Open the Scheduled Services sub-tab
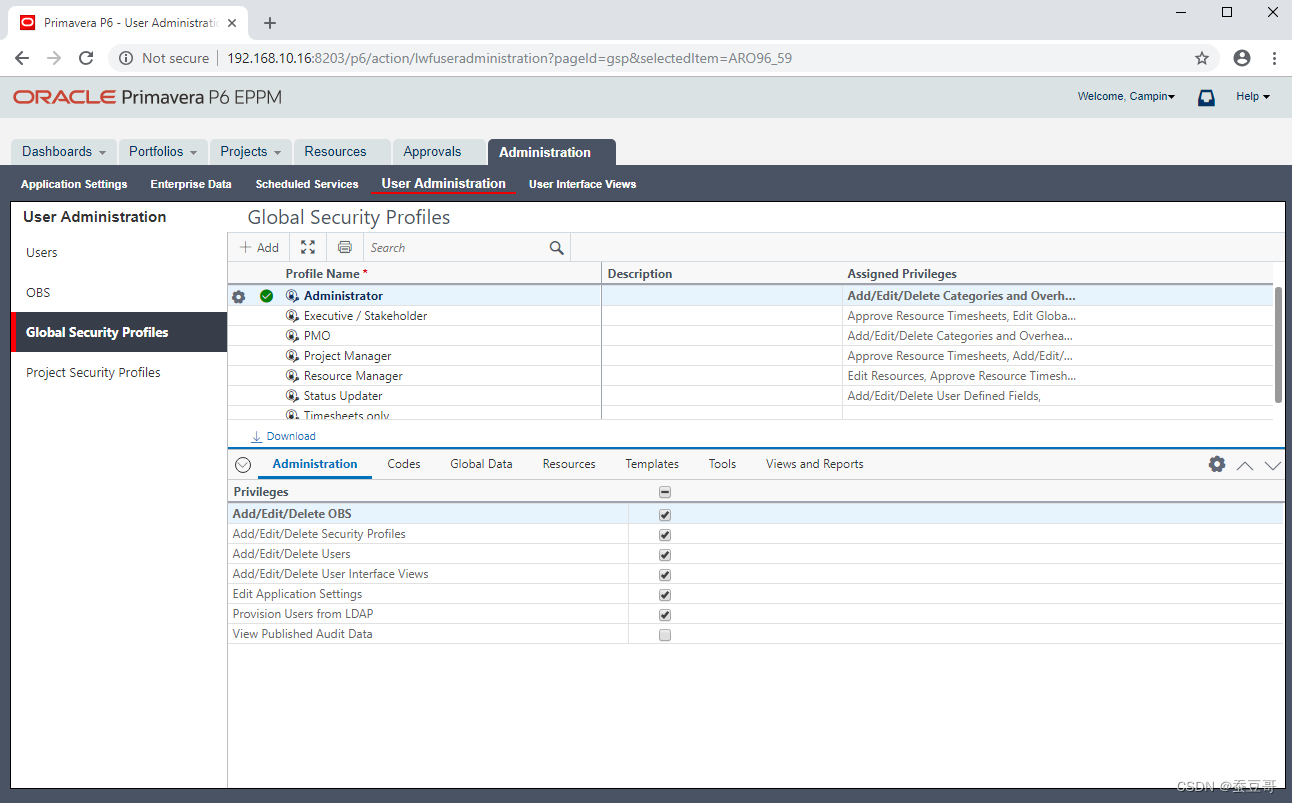This screenshot has width=1292, height=803. 307,184
